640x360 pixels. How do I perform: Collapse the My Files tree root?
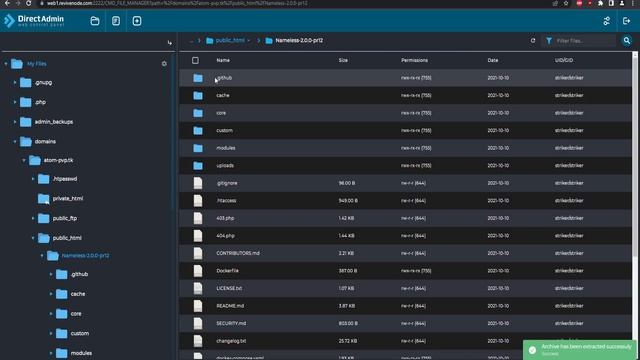[6, 64]
